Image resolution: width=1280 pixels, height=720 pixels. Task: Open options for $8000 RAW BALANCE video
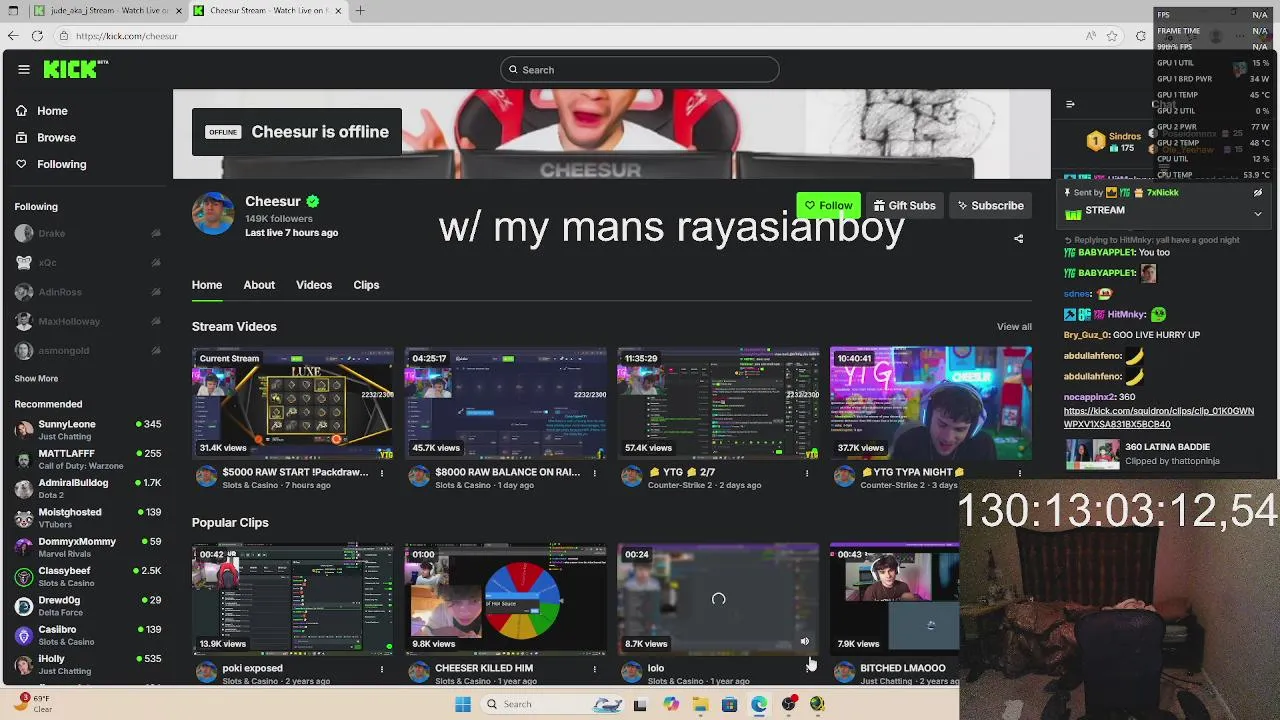[x=594, y=473]
